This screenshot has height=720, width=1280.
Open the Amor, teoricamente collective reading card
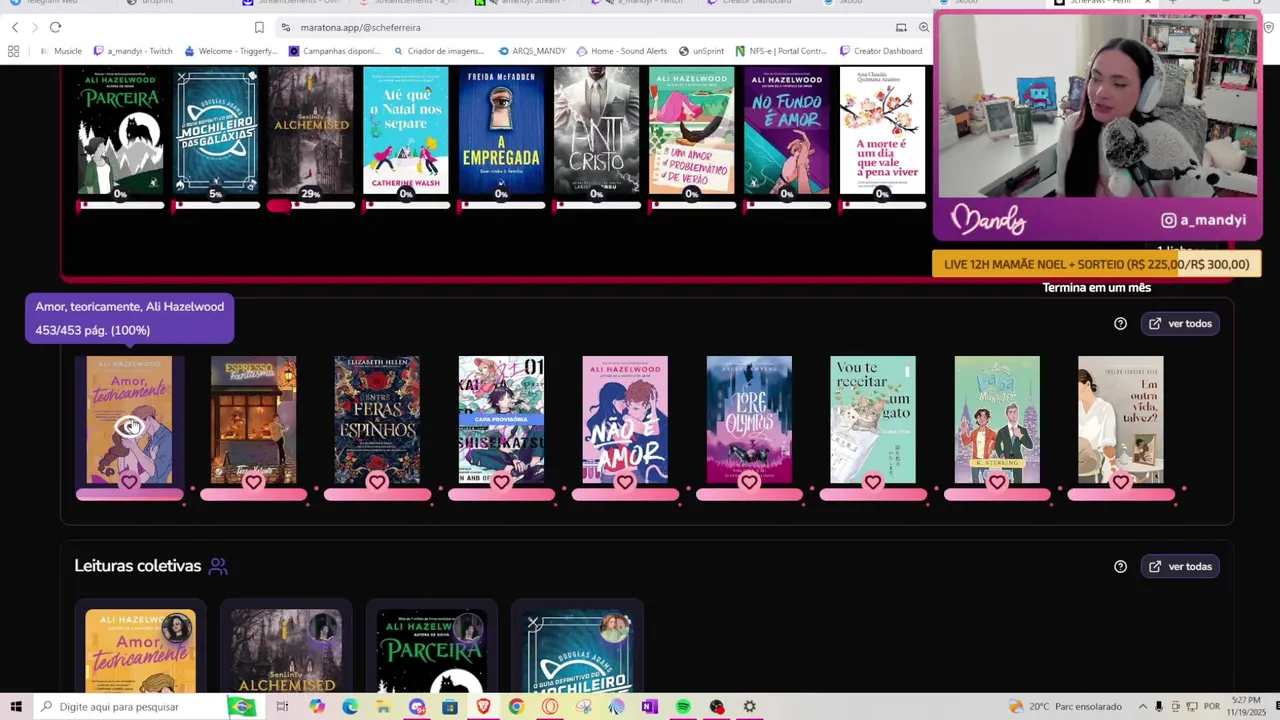(140, 647)
